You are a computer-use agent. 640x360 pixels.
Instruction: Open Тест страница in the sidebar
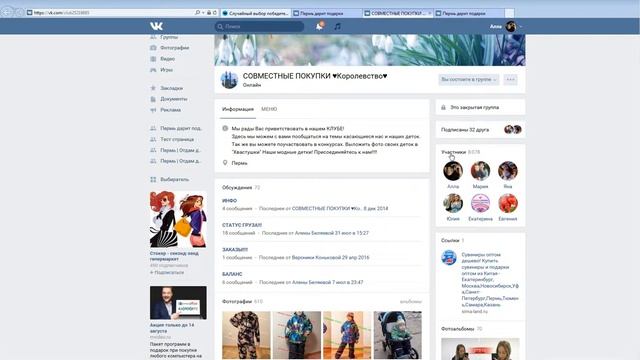click(x=177, y=140)
